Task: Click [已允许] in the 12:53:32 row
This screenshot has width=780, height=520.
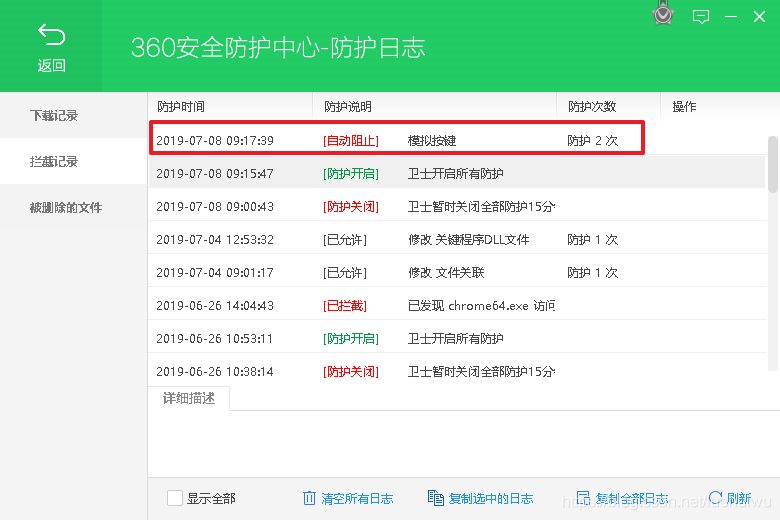Action: point(345,240)
